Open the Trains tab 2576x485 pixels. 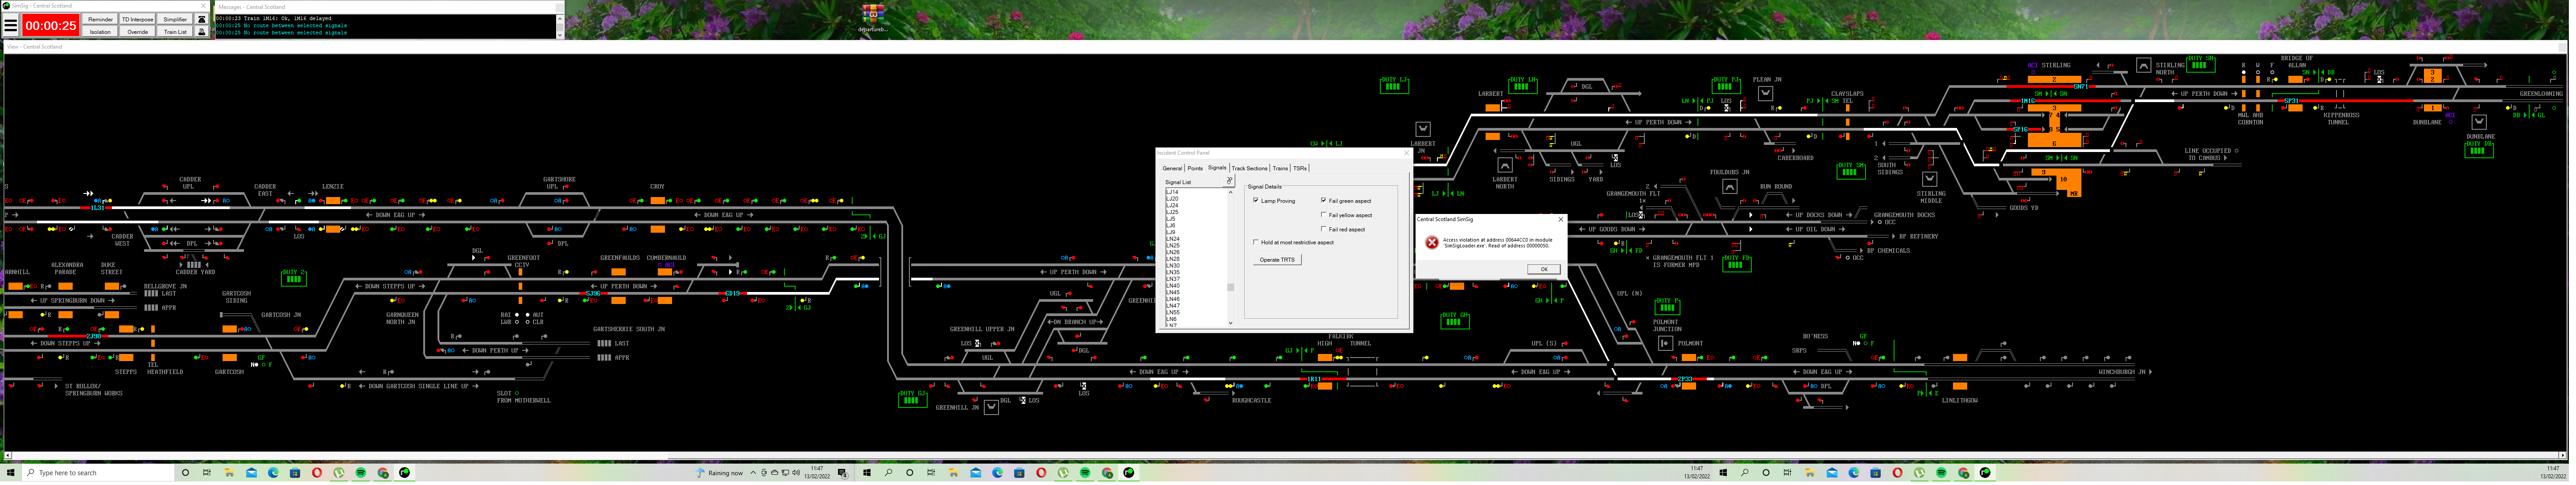1280,168
